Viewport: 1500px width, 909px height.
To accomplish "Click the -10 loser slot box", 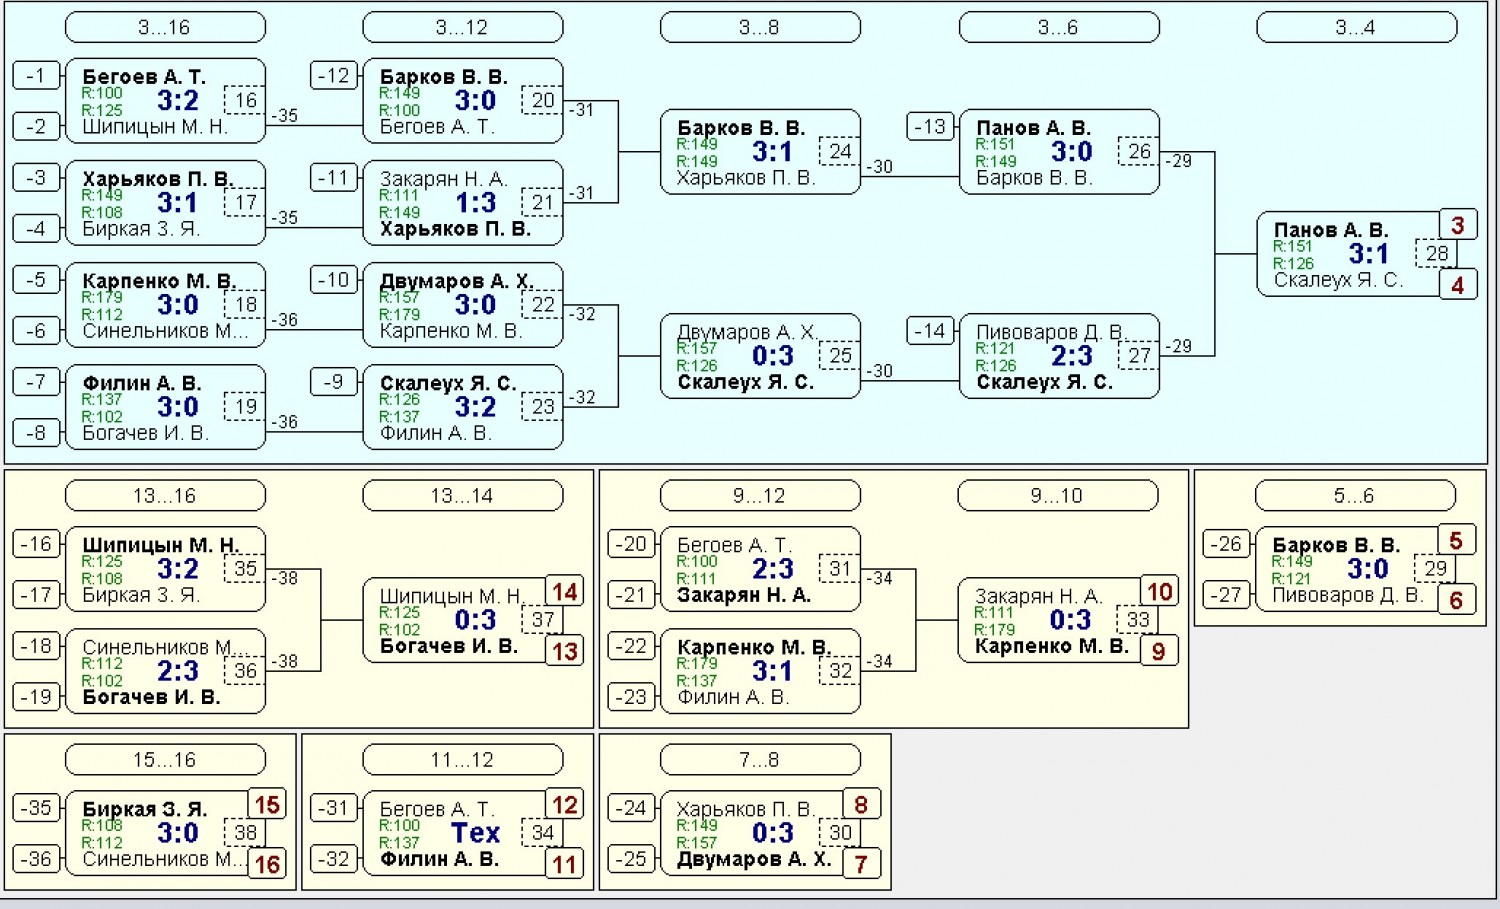I will point(334,280).
